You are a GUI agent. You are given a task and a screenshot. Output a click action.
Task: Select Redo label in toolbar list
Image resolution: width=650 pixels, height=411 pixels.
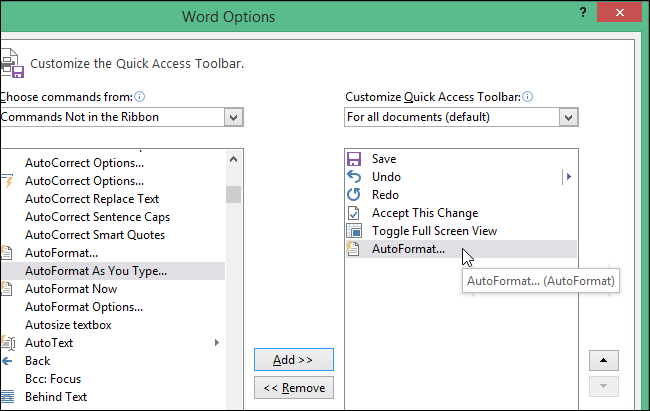(x=385, y=195)
